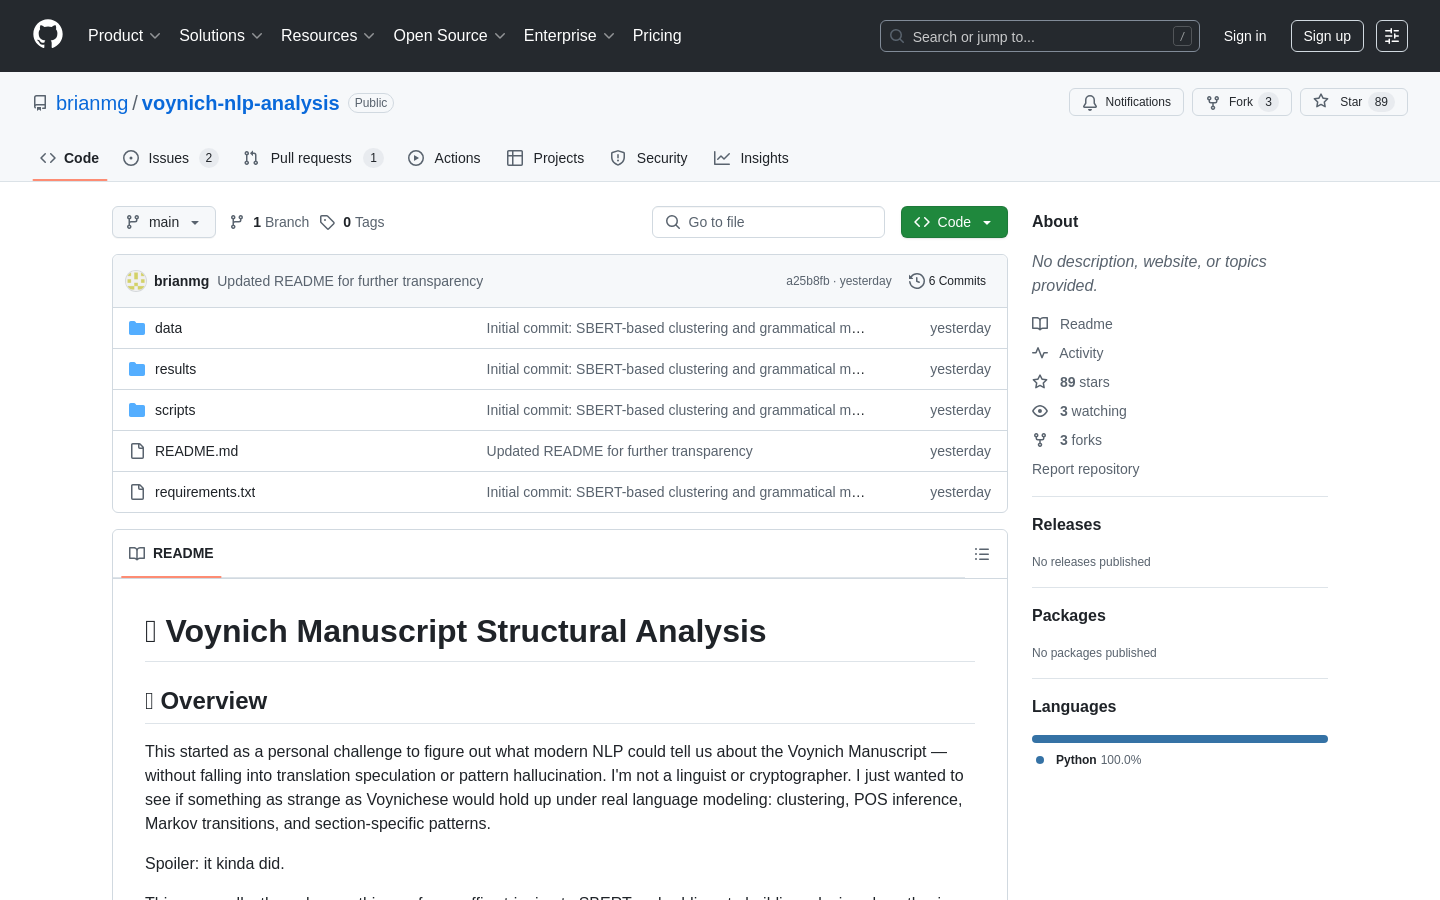Click Report repository link
The width and height of the screenshot is (1440, 900).
[x=1085, y=469]
